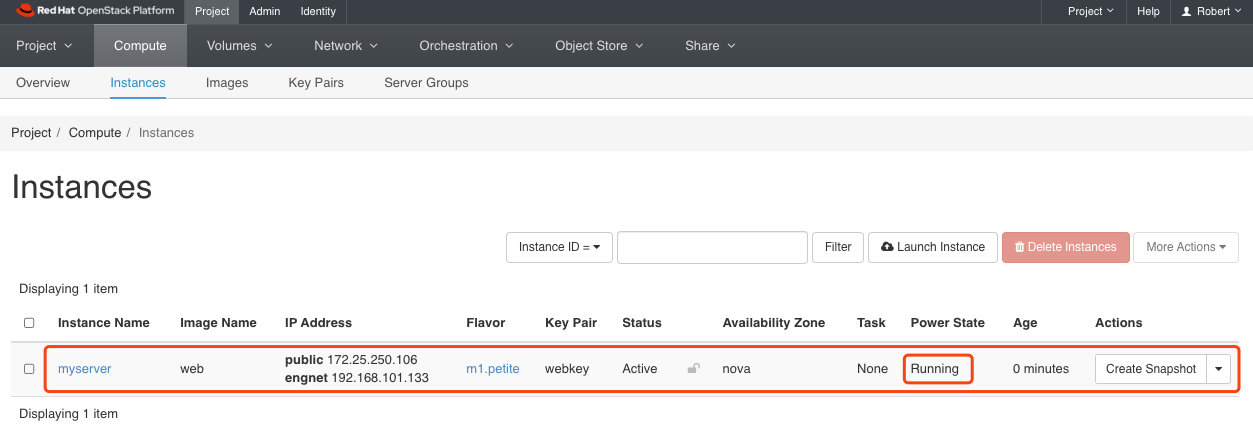Click the Launch Instance cloud button
The height and width of the screenshot is (441, 1253).
(x=931, y=247)
